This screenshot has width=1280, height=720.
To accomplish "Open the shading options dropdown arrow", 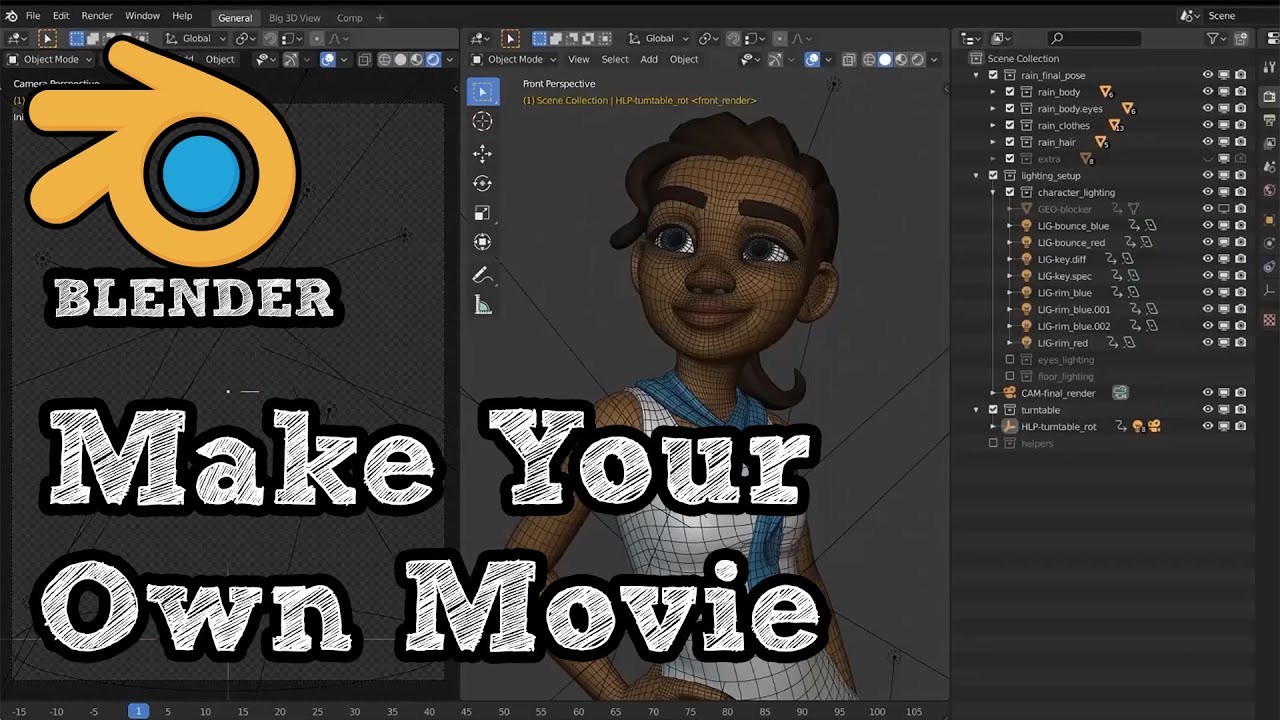I will pyautogui.click(x=934, y=59).
